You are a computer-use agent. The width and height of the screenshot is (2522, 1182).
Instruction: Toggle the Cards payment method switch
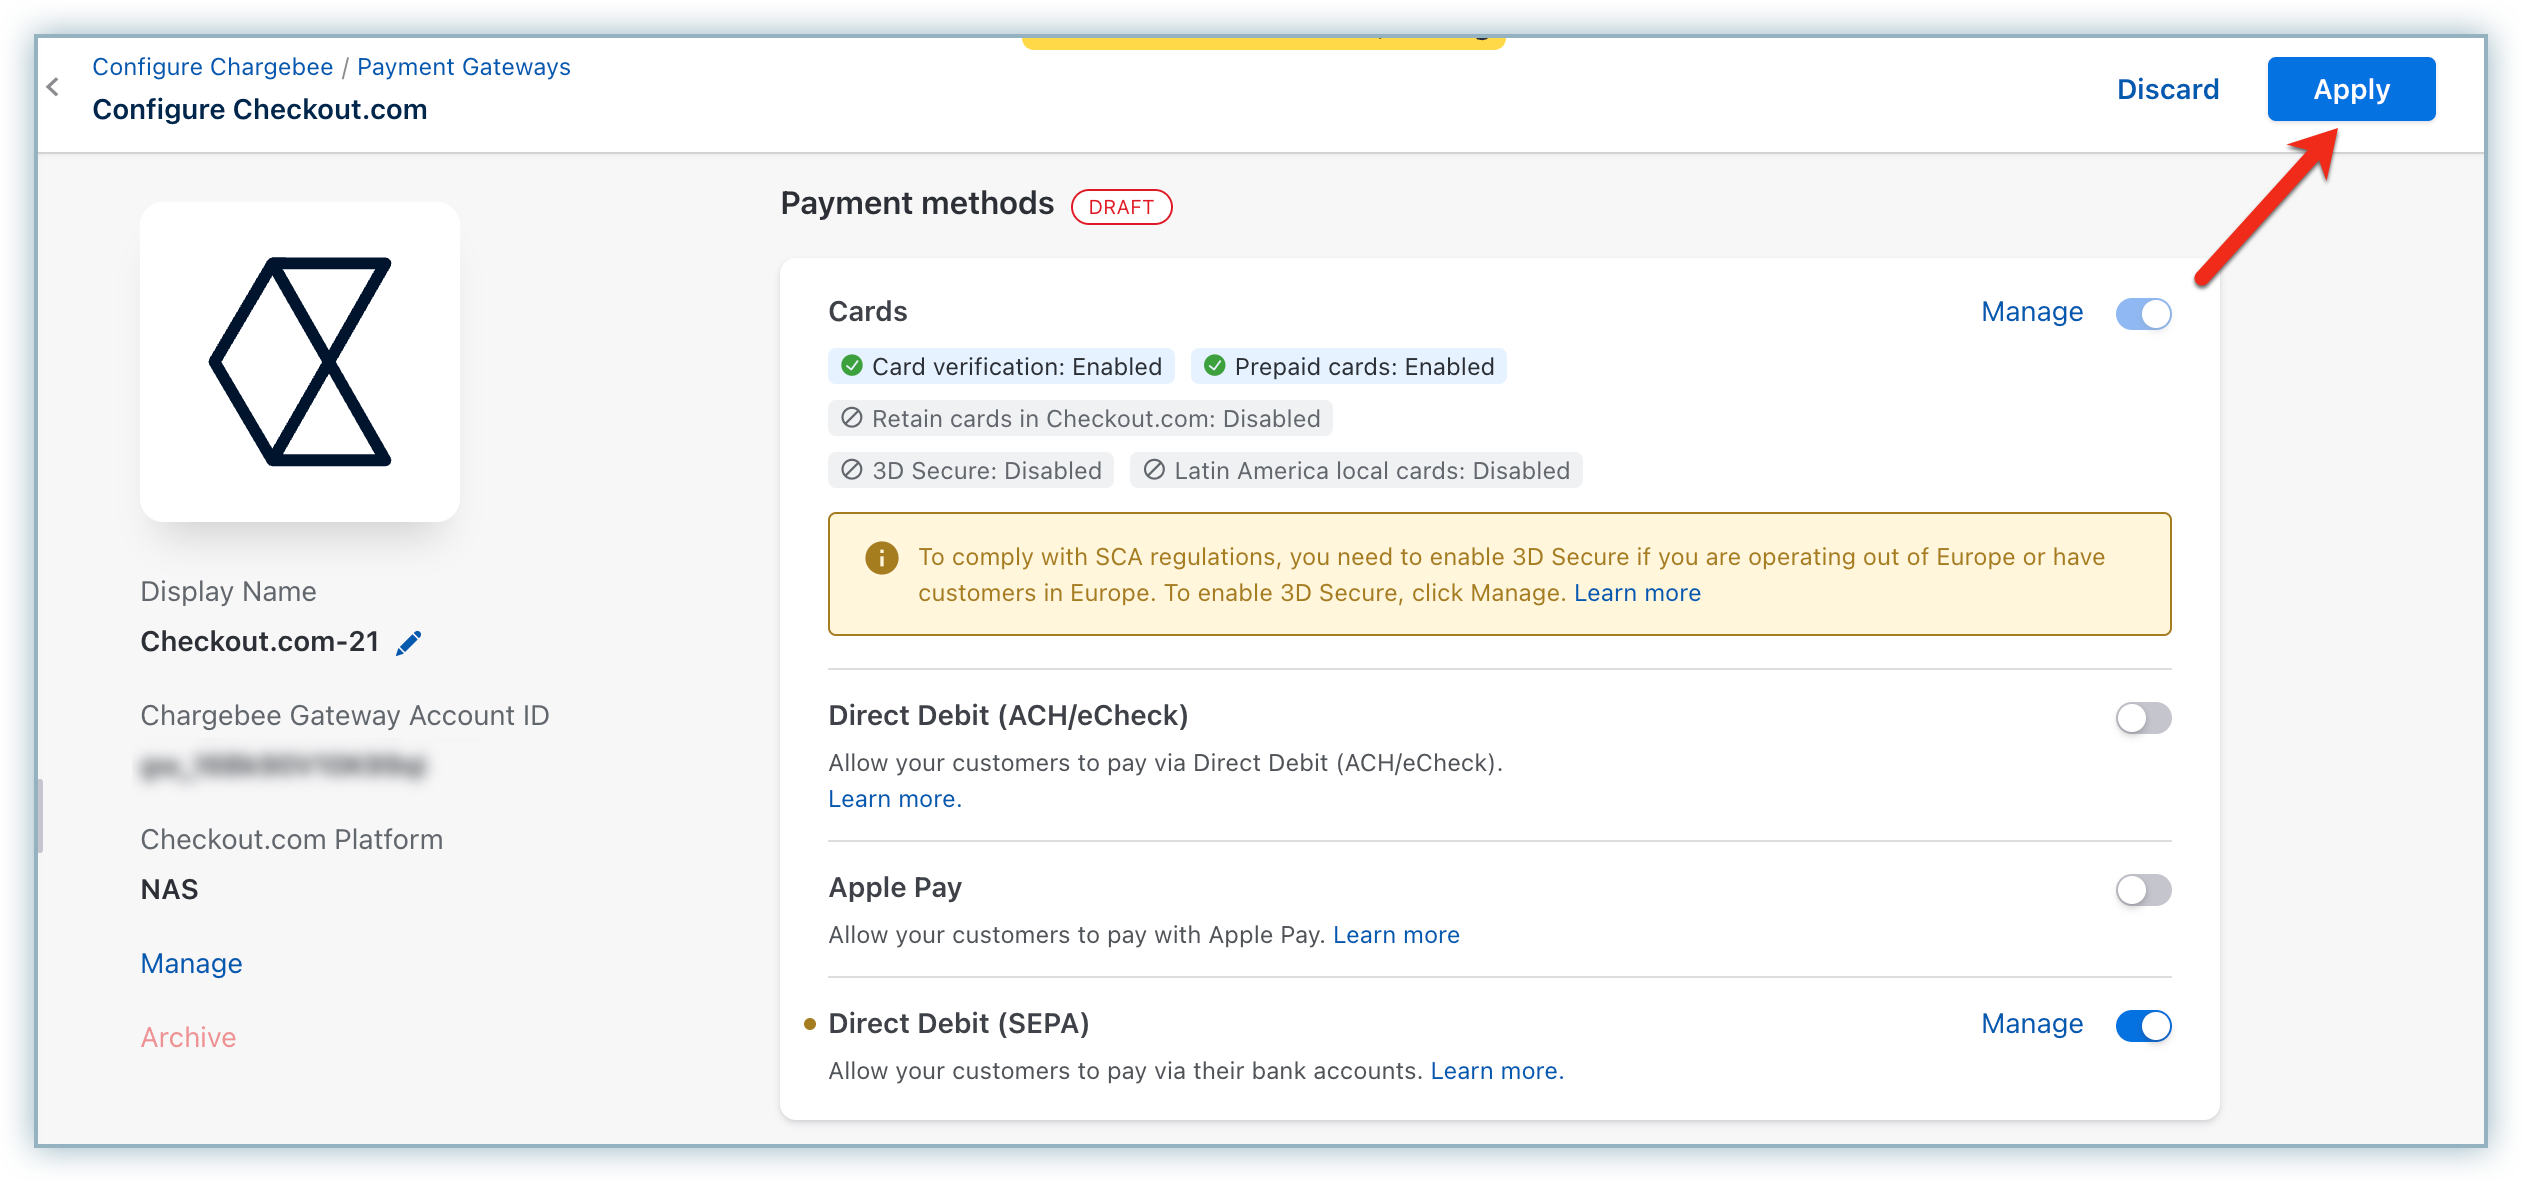2143,314
